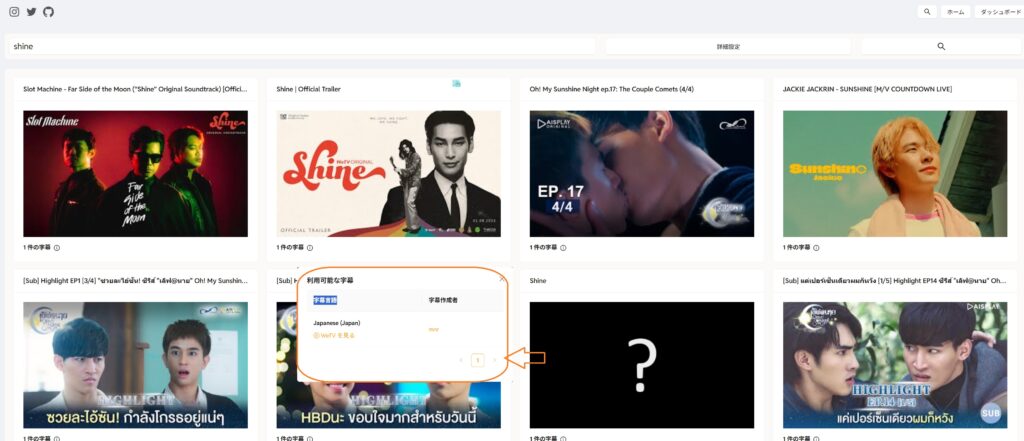Click info icon under Shine Official Trailer card
Screen dimensions: 1024x441
click(310, 248)
